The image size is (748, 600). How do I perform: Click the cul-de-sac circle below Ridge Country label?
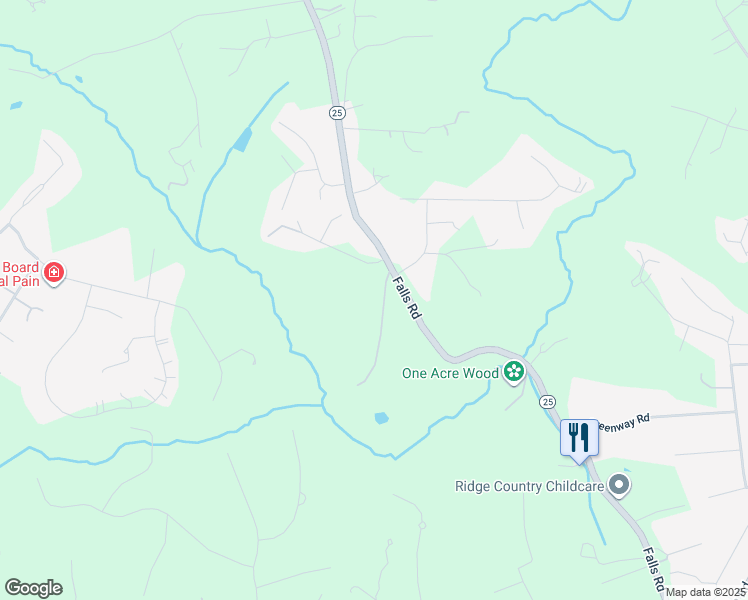pyautogui.click(x=422, y=525)
